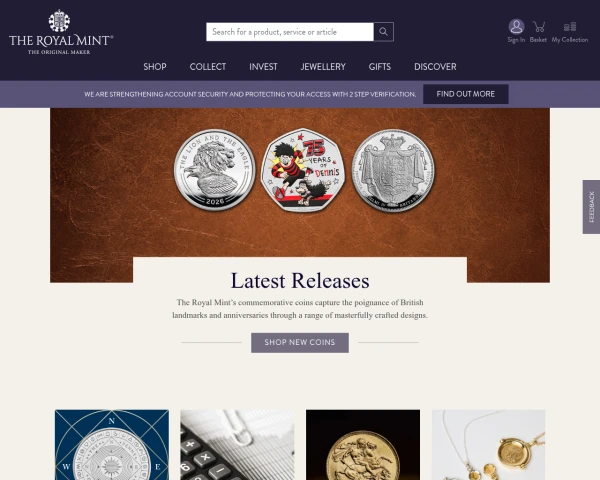Open the SHOP menu
This screenshot has width=600, height=480.
(155, 67)
